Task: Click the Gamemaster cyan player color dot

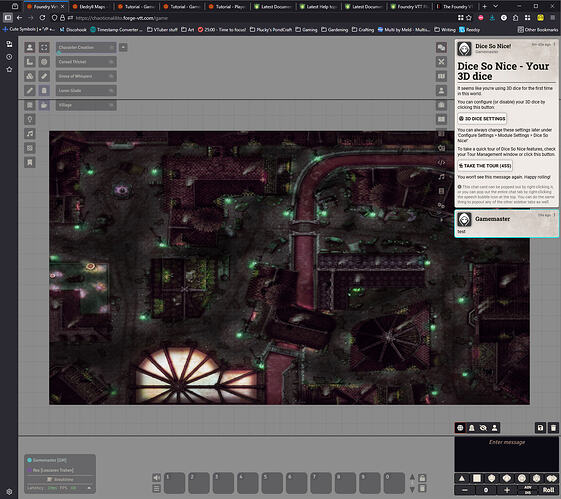Action: 30,460
